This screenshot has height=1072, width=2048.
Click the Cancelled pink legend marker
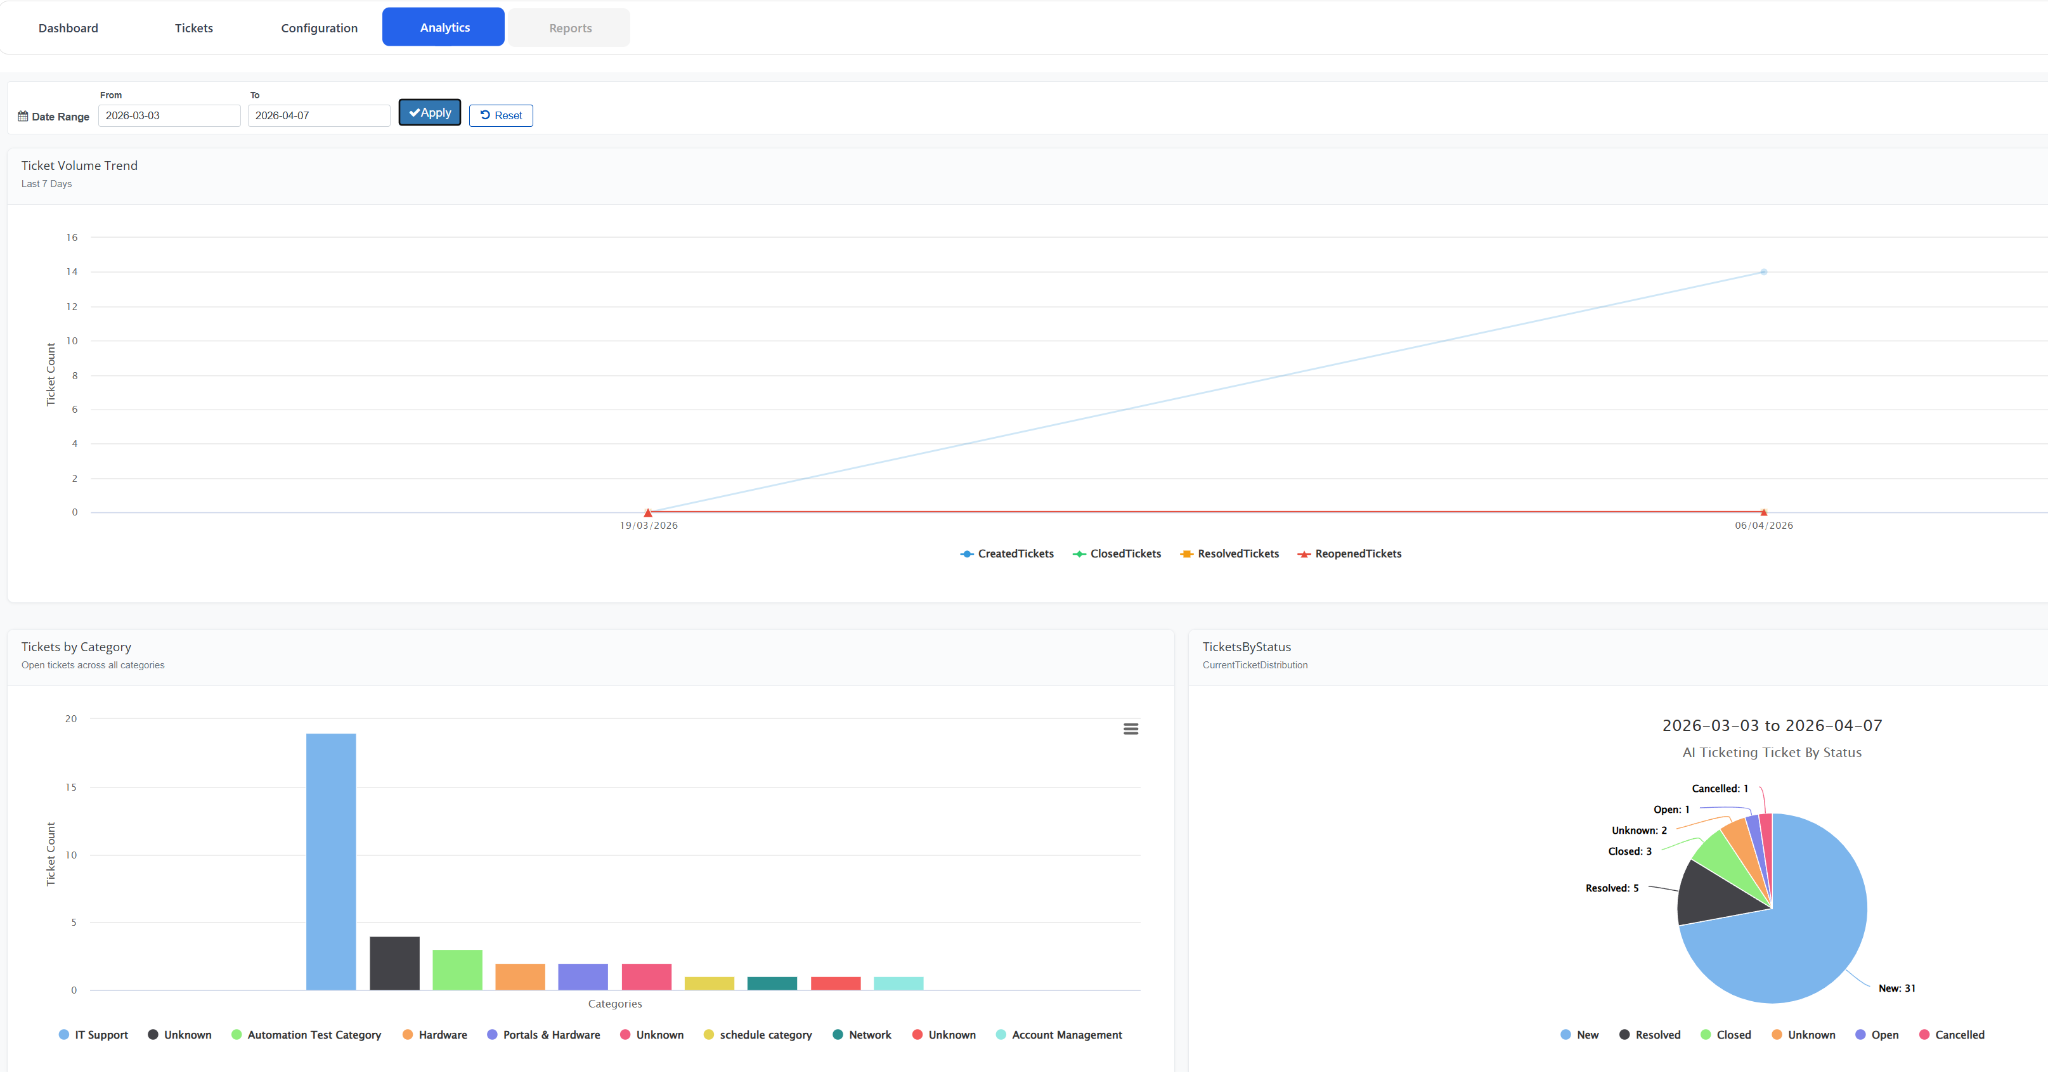1925,1035
